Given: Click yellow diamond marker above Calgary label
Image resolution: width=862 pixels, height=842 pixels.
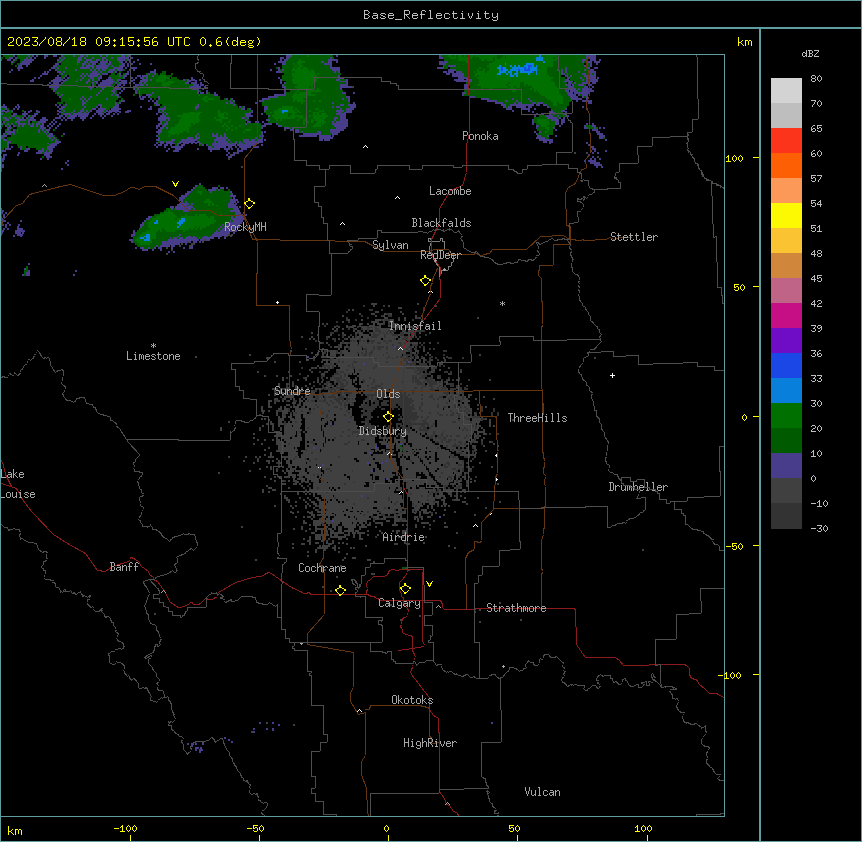Looking at the screenshot, I should tap(405, 589).
